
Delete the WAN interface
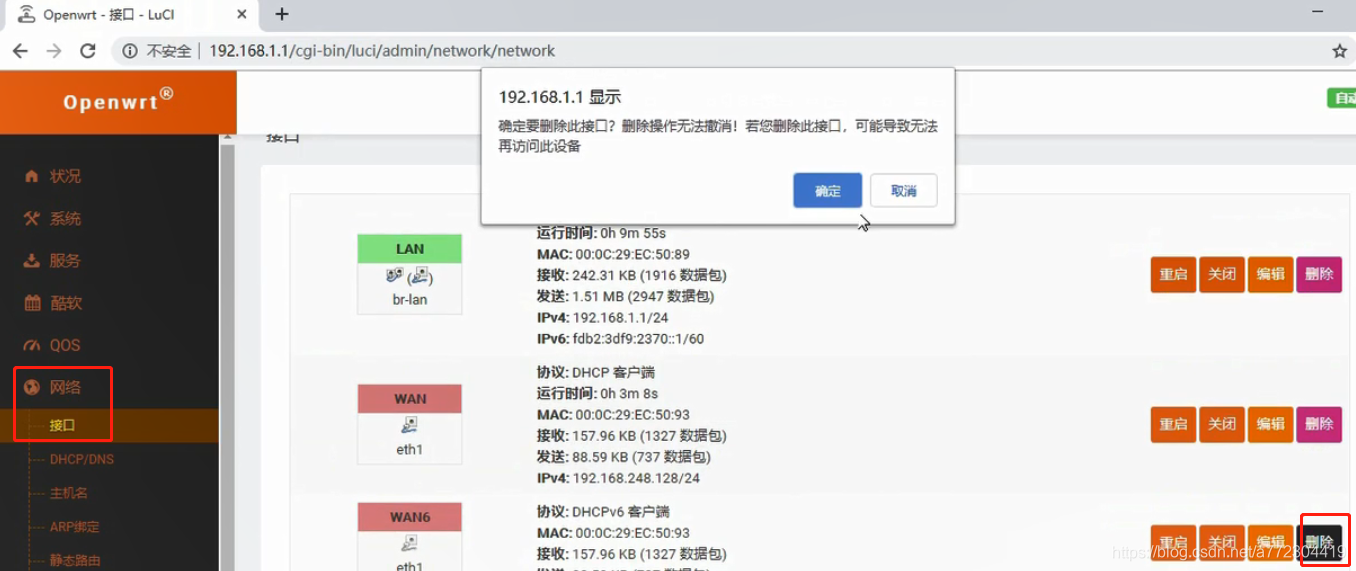tap(1319, 424)
